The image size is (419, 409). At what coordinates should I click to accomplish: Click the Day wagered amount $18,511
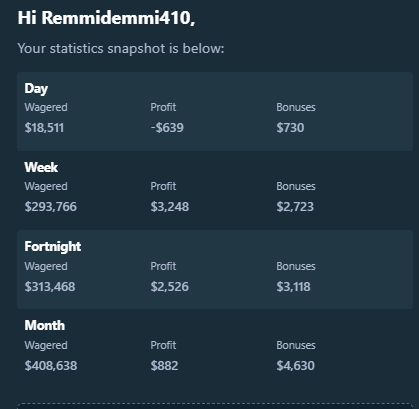click(x=44, y=128)
